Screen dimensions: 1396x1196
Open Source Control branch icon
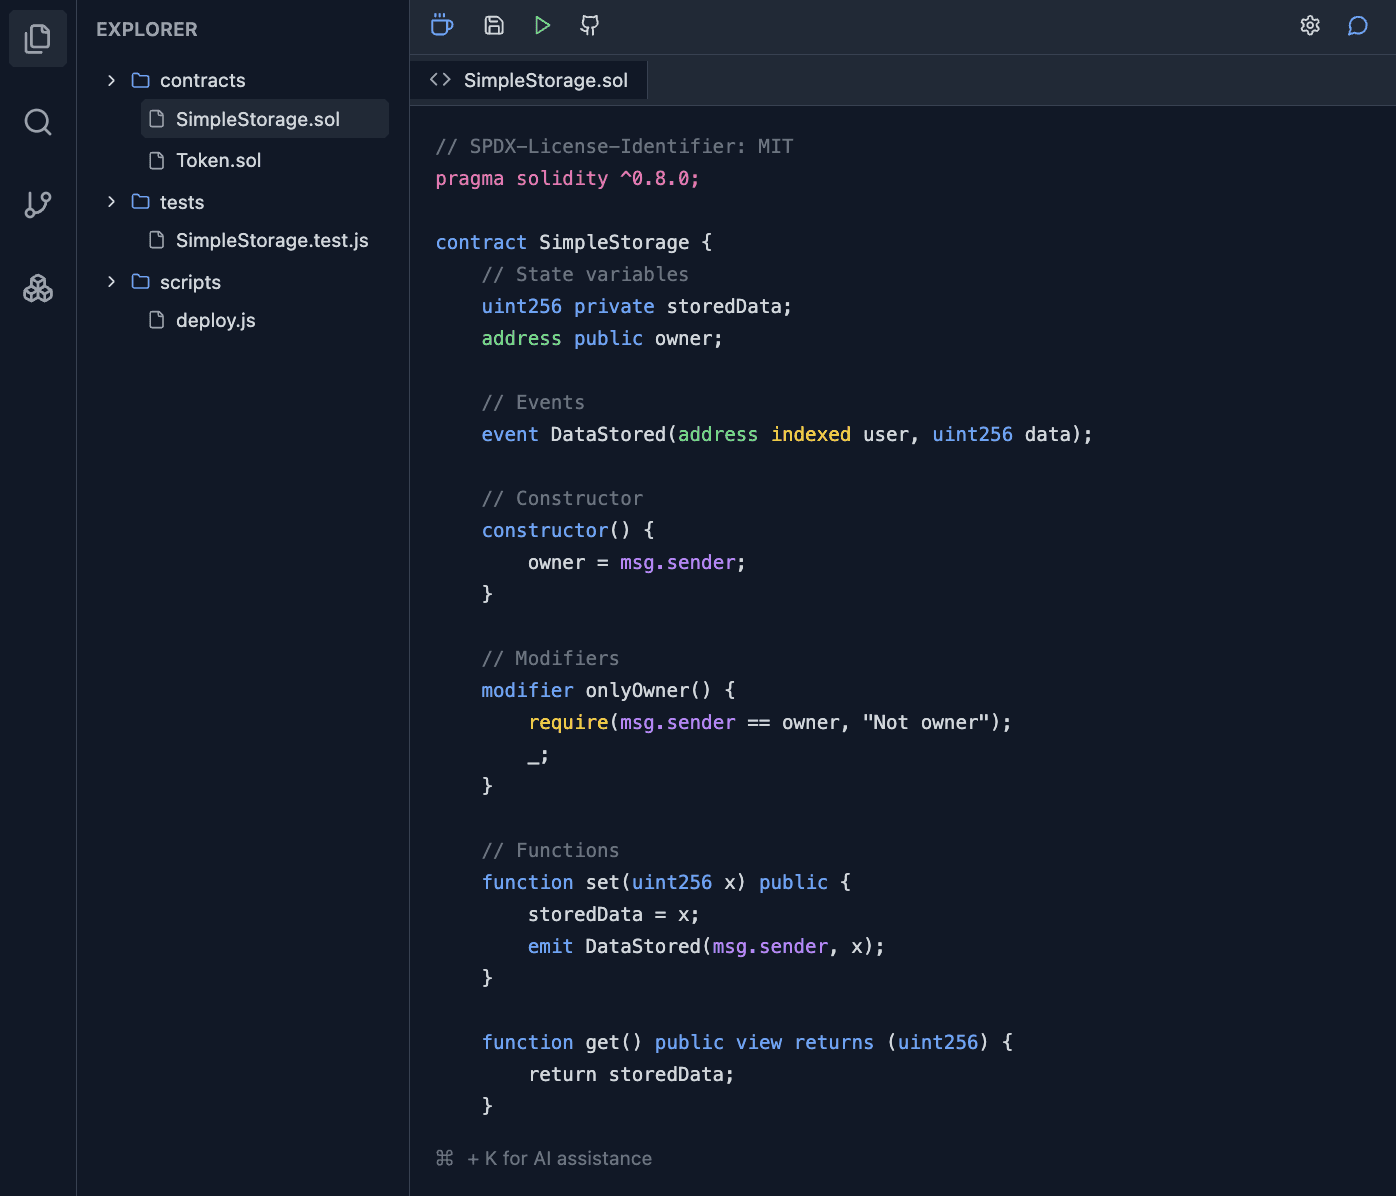(x=38, y=205)
